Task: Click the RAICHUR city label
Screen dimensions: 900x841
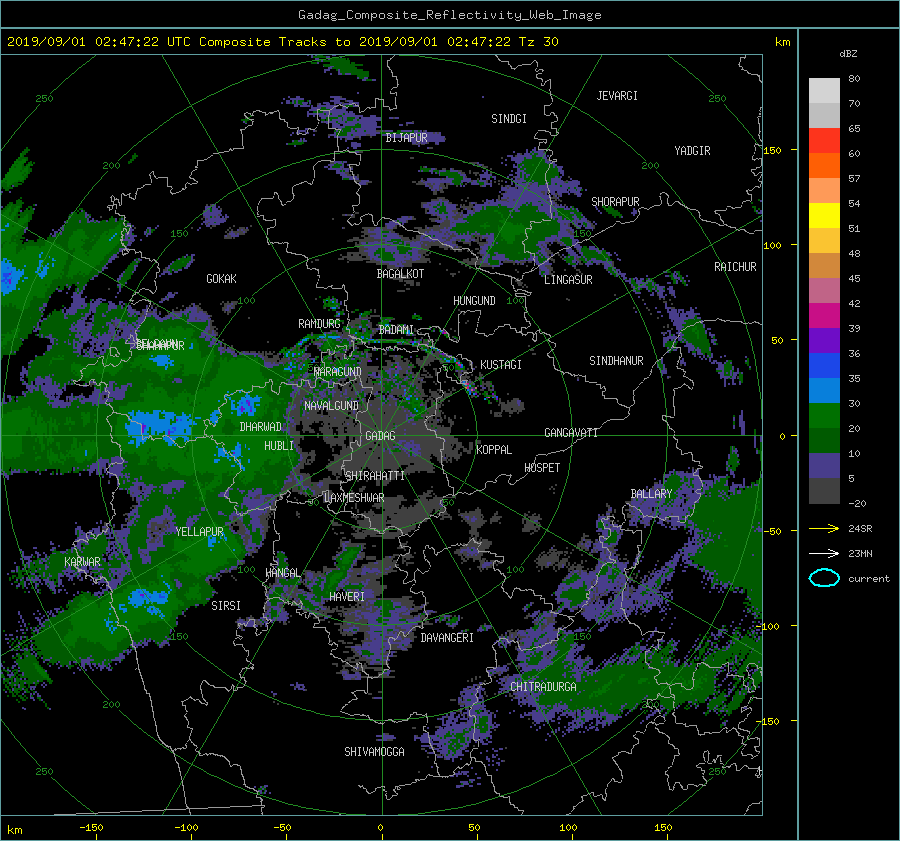Action: (735, 267)
